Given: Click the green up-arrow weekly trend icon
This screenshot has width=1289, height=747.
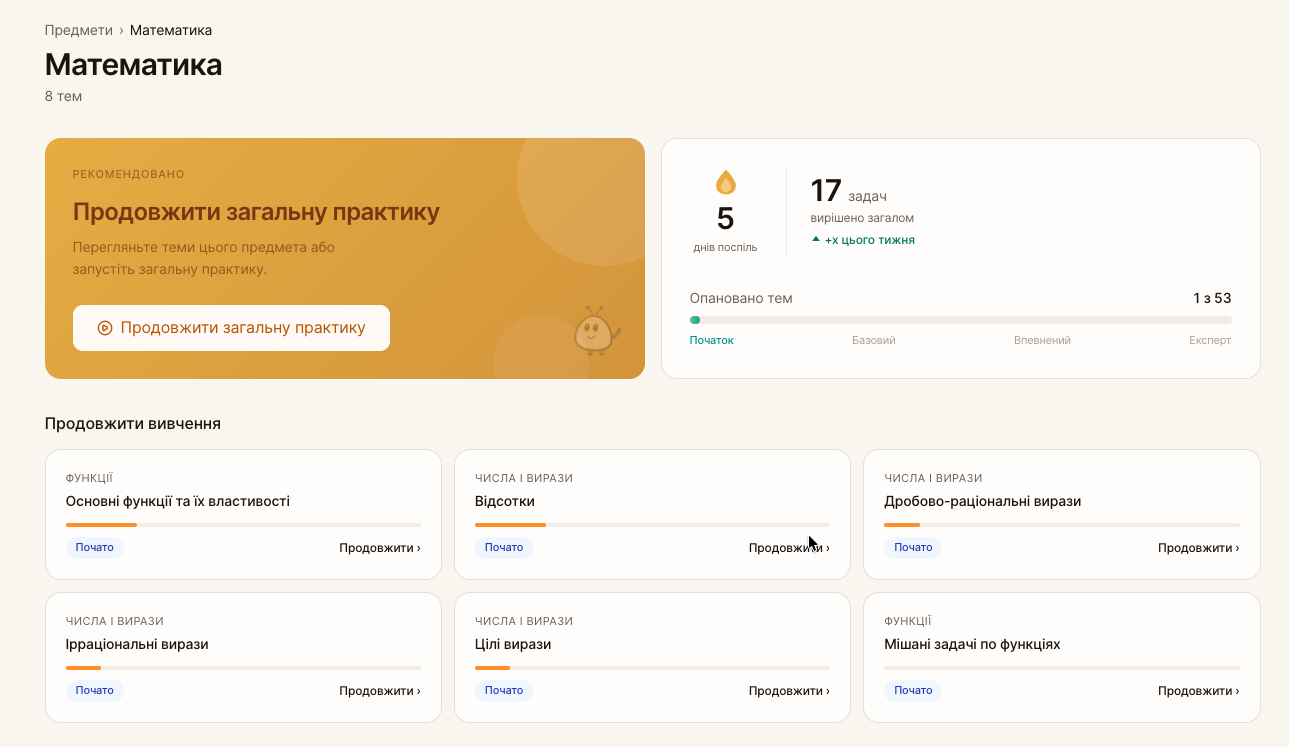Looking at the screenshot, I should [816, 240].
